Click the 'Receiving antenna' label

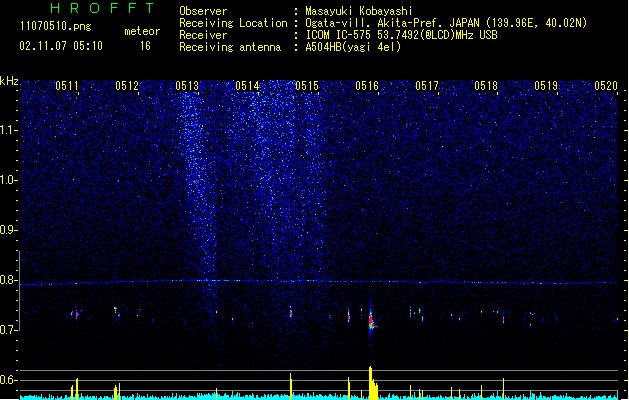pyautogui.click(x=230, y=47)
